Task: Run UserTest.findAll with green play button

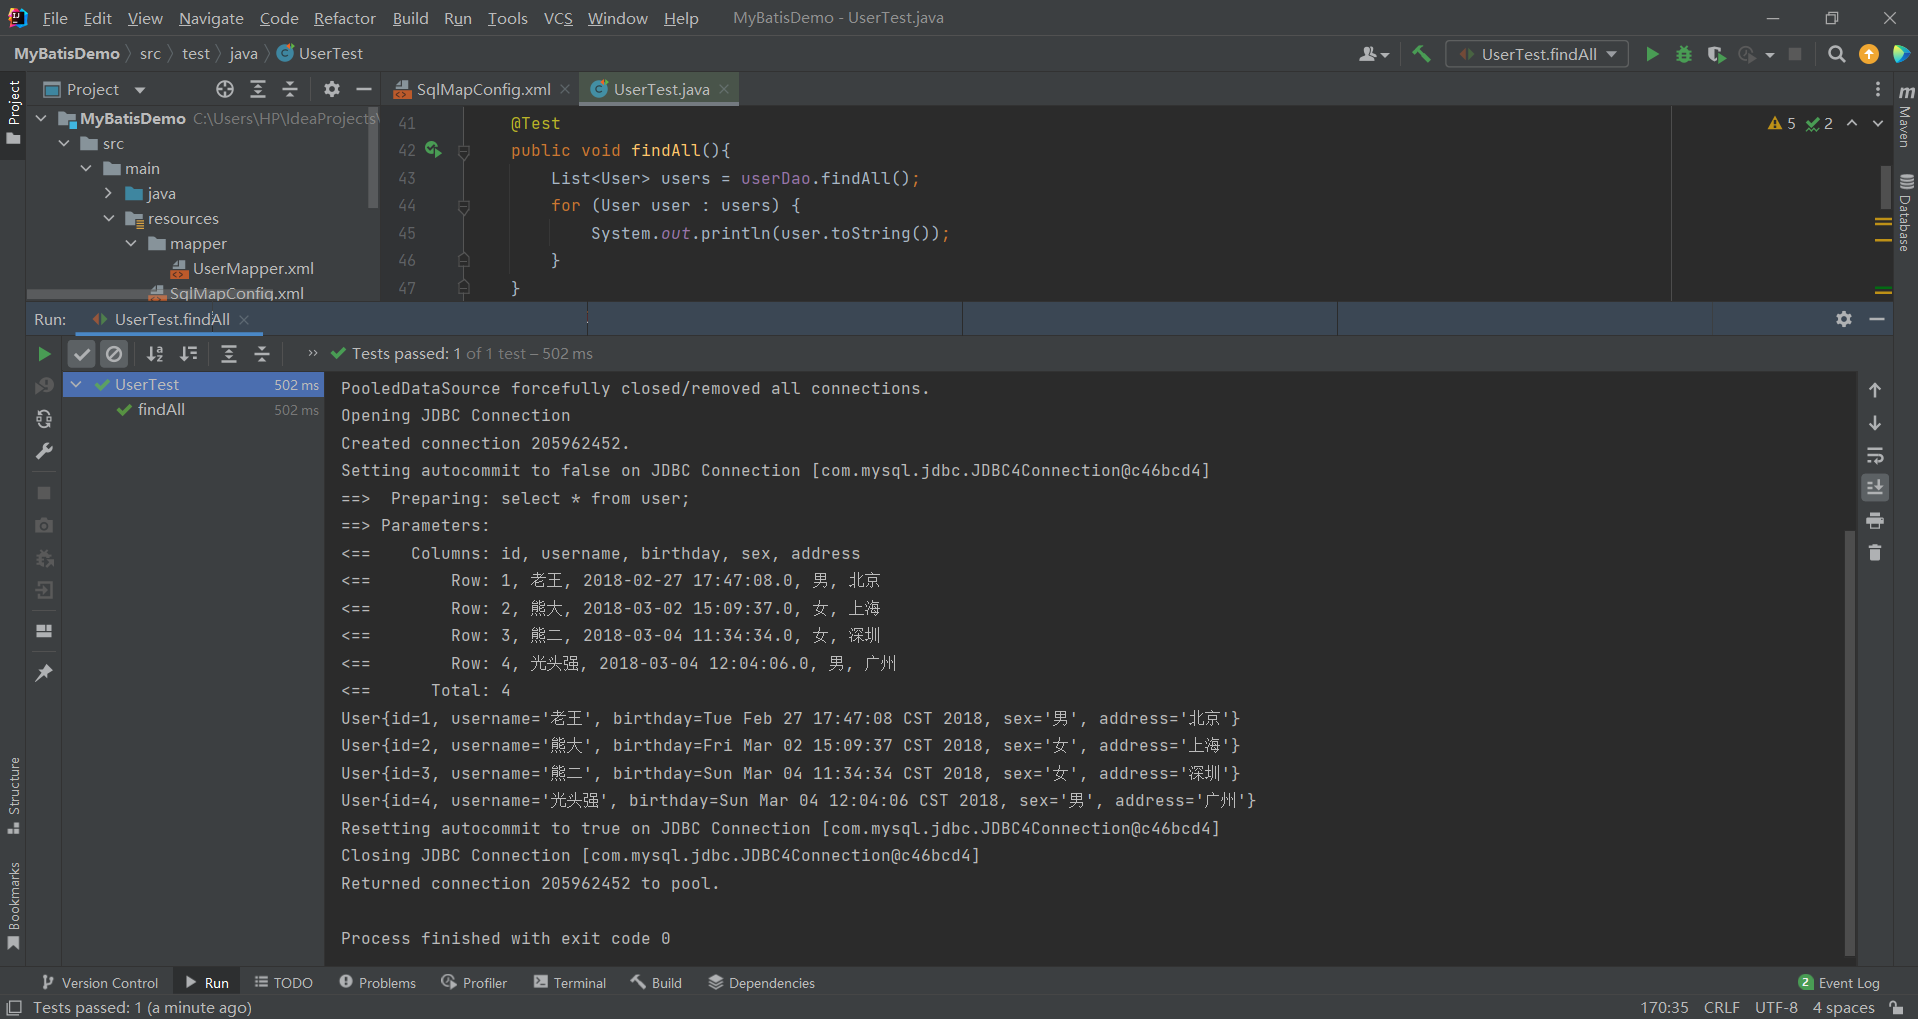Action: (x=1652, y=54)
